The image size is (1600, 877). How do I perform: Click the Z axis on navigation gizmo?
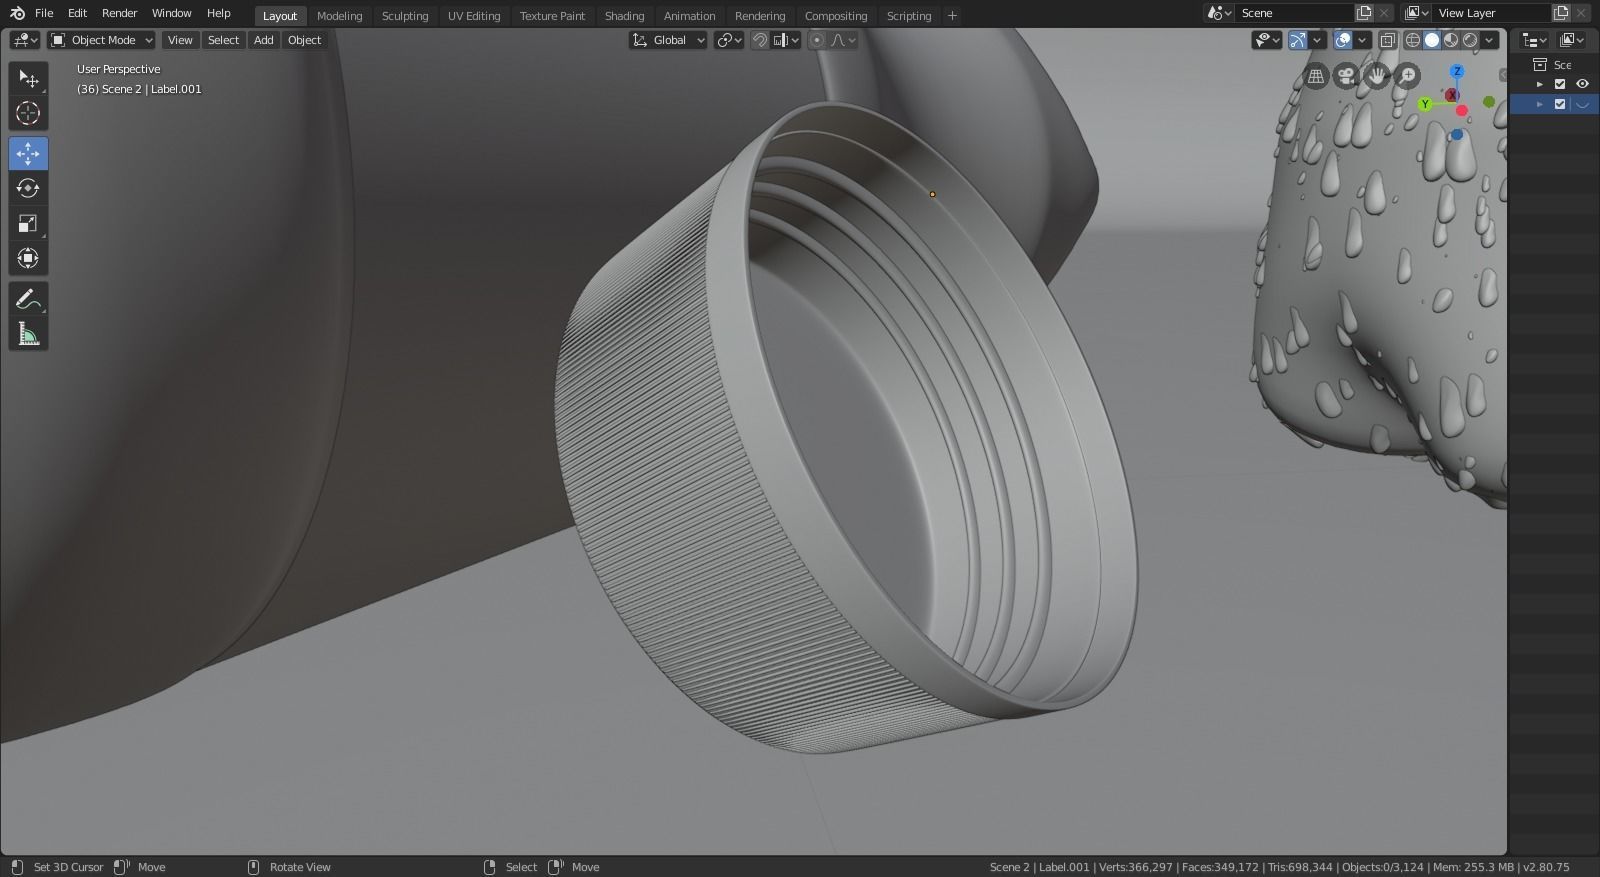tap(1458, 71)
